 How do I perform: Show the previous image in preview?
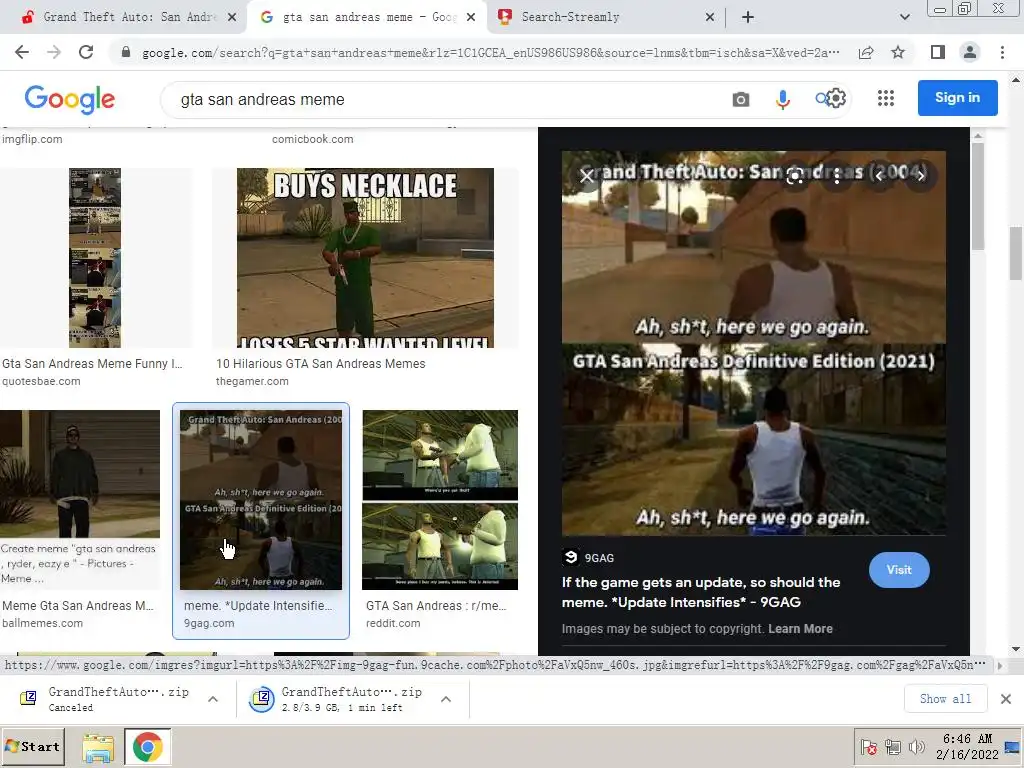(x=879, y=176)
